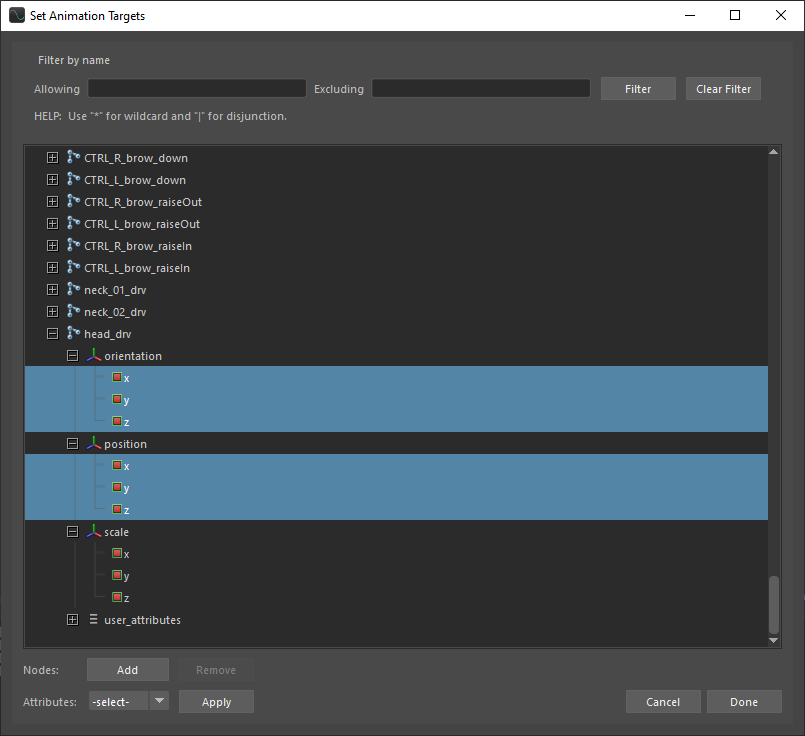Expand the user_attributes group
The width and height of the screenshot is (805, 736).
click(x=72, y=620)
